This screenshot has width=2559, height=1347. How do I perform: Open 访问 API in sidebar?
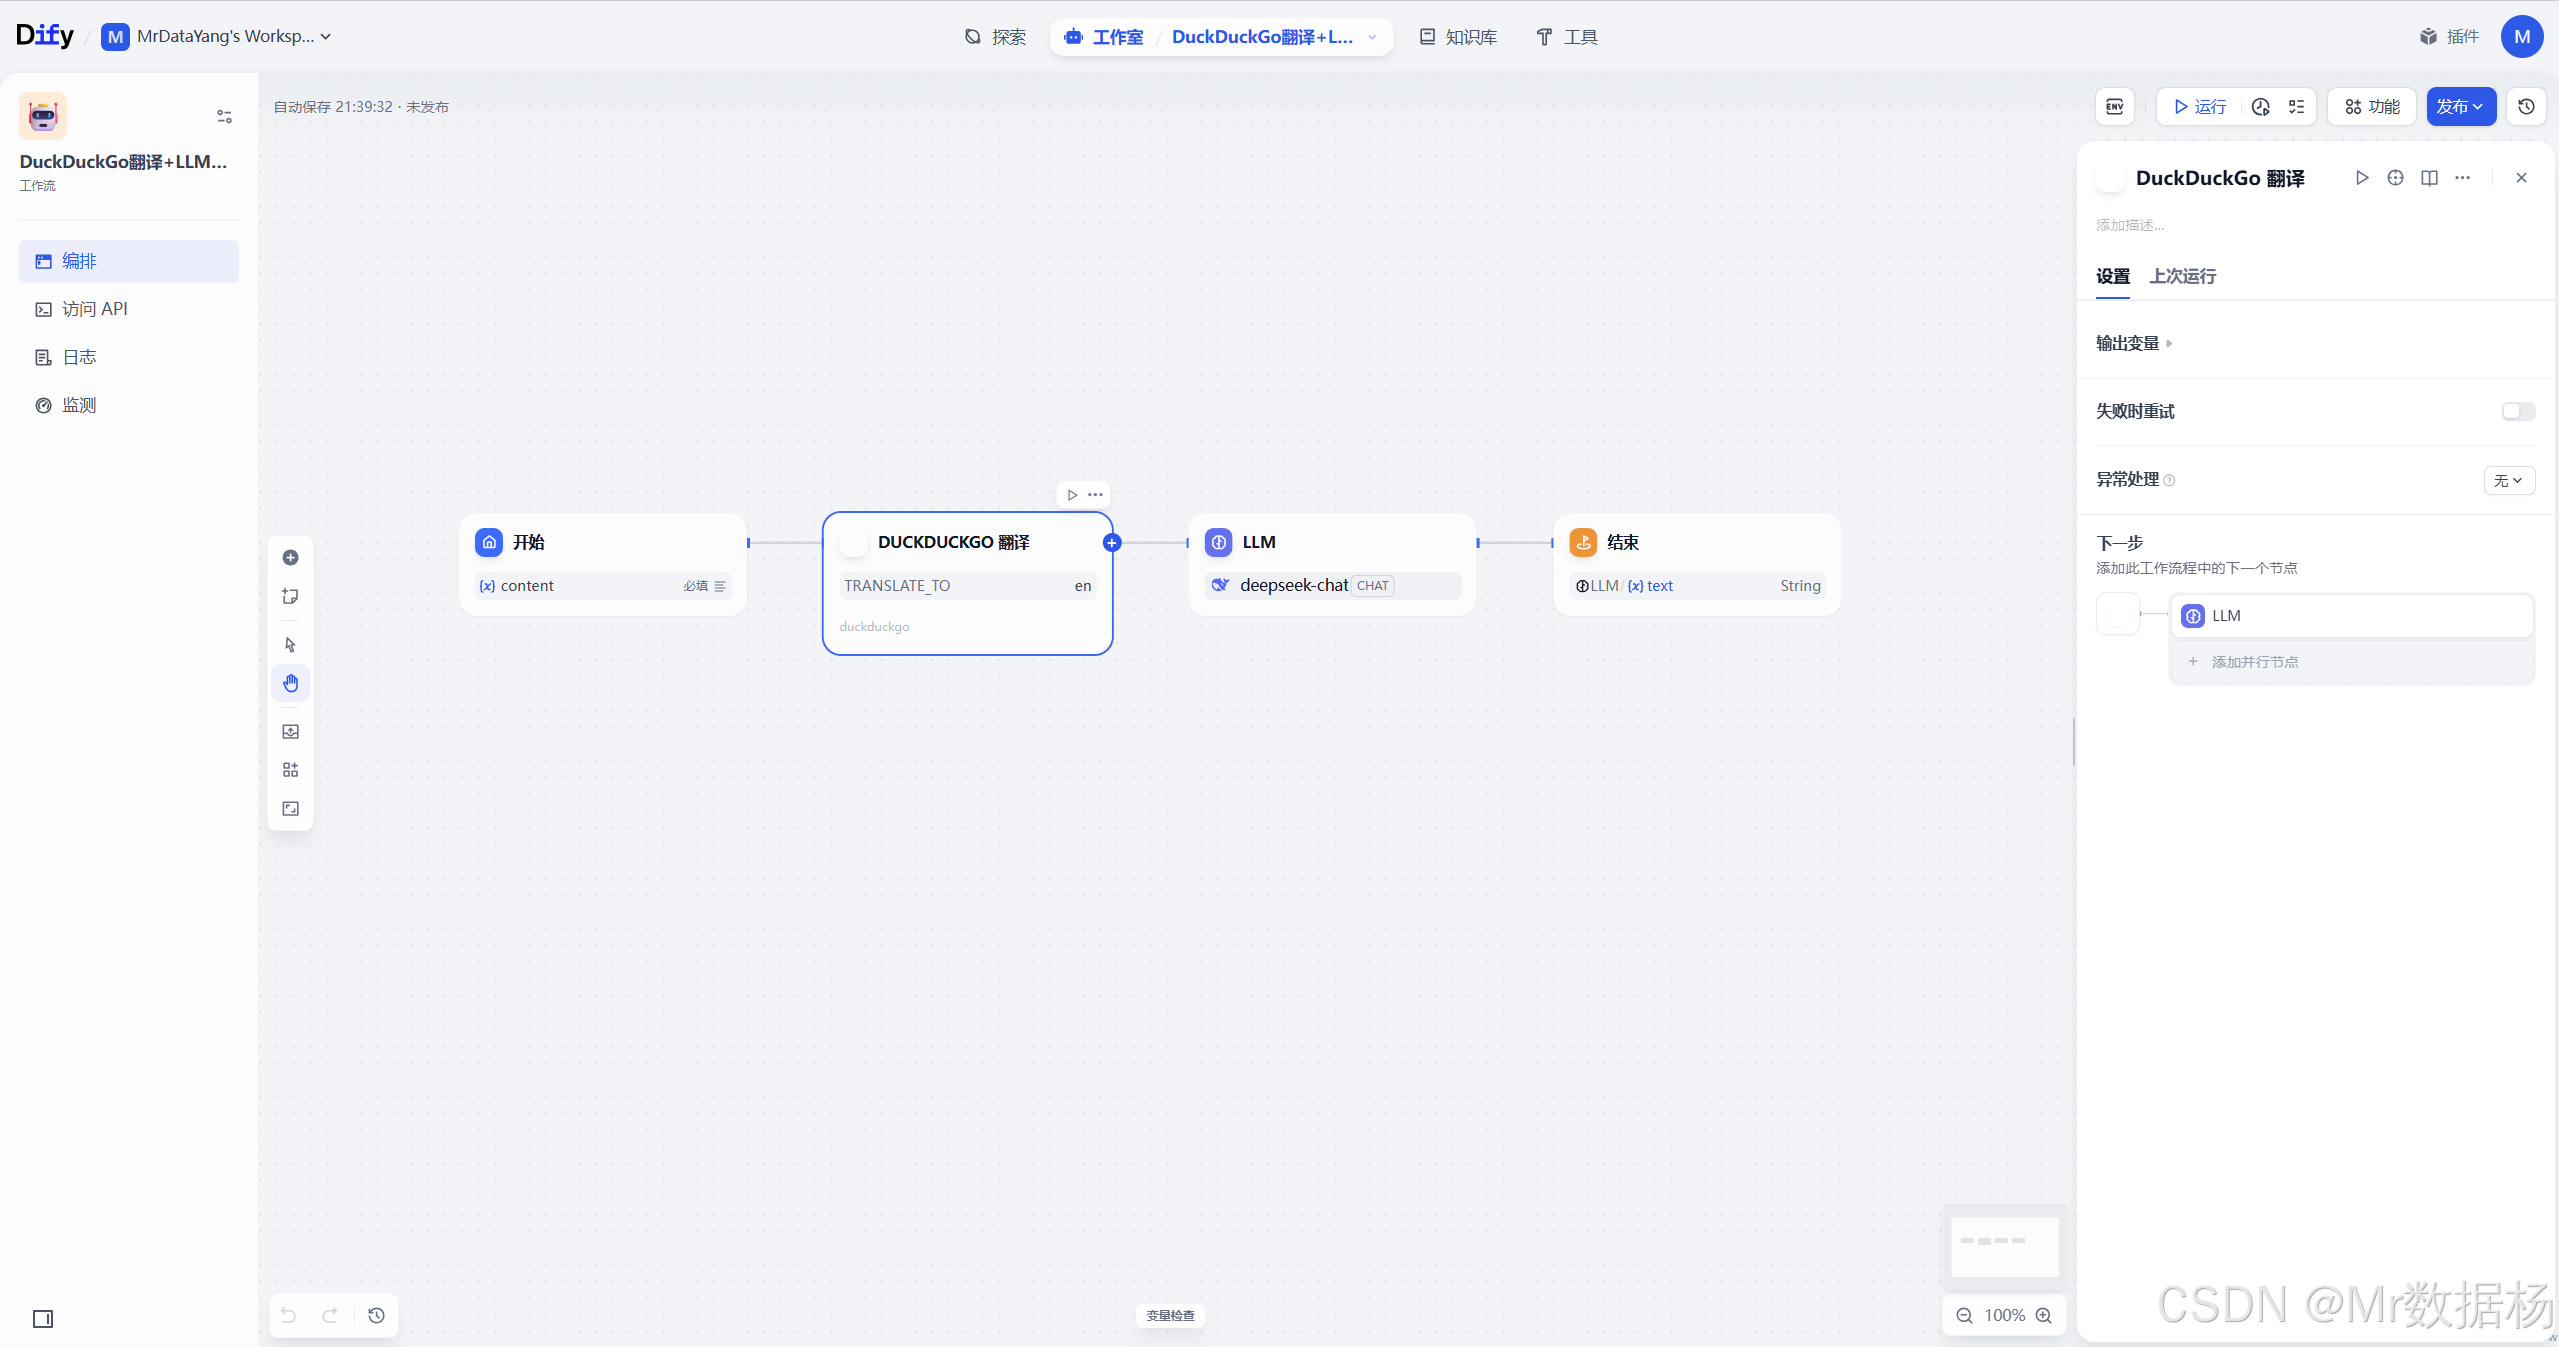pos(95,310)
